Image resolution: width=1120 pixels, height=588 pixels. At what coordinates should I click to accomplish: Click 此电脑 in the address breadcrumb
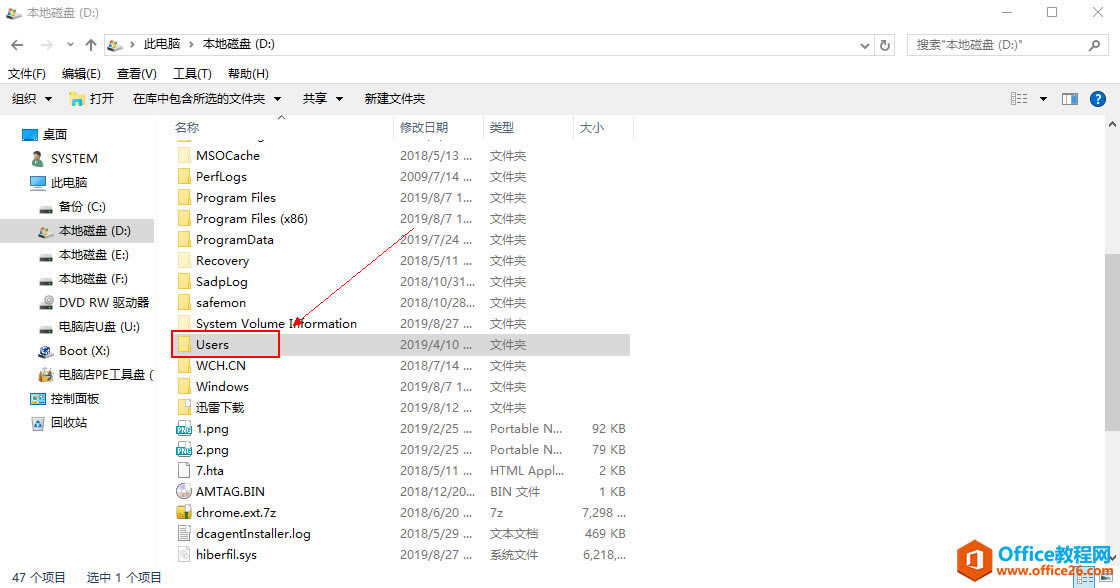[162, 44]
